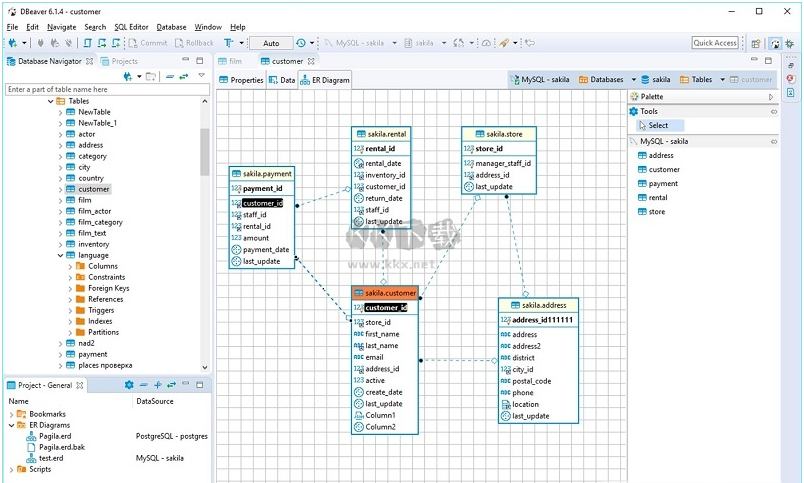804x483 pixels.
Task: Expand the Palette panel arrow
Action: (771, 97)
